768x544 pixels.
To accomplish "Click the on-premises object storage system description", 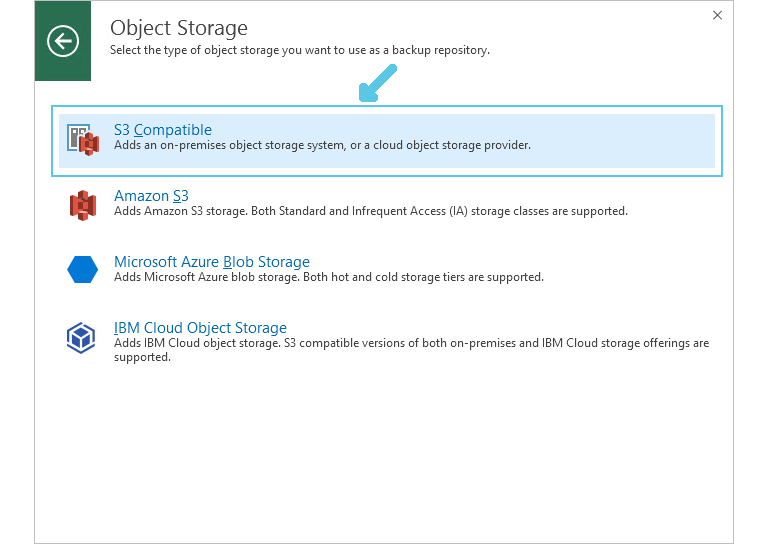I will [322, 145].
